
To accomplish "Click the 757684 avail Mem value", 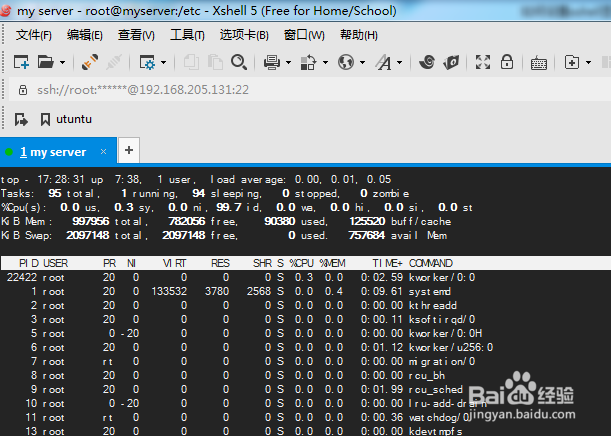I will click(367, 235).
